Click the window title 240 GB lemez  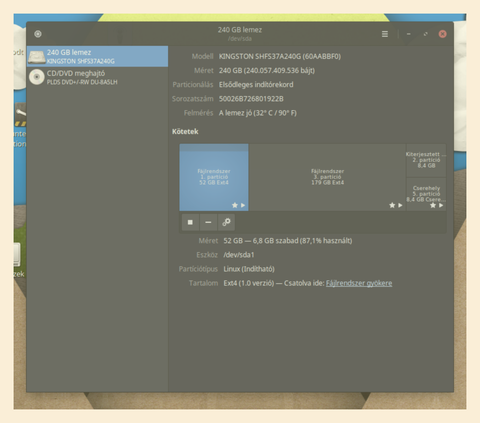(240, 30)
